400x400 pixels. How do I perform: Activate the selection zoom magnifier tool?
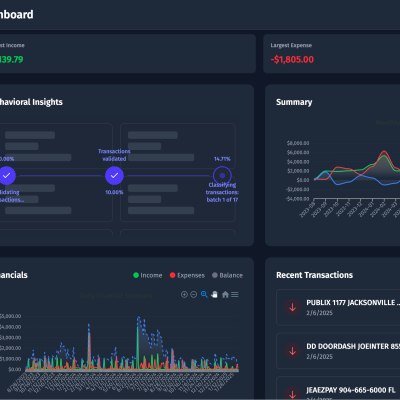point(204,294)
